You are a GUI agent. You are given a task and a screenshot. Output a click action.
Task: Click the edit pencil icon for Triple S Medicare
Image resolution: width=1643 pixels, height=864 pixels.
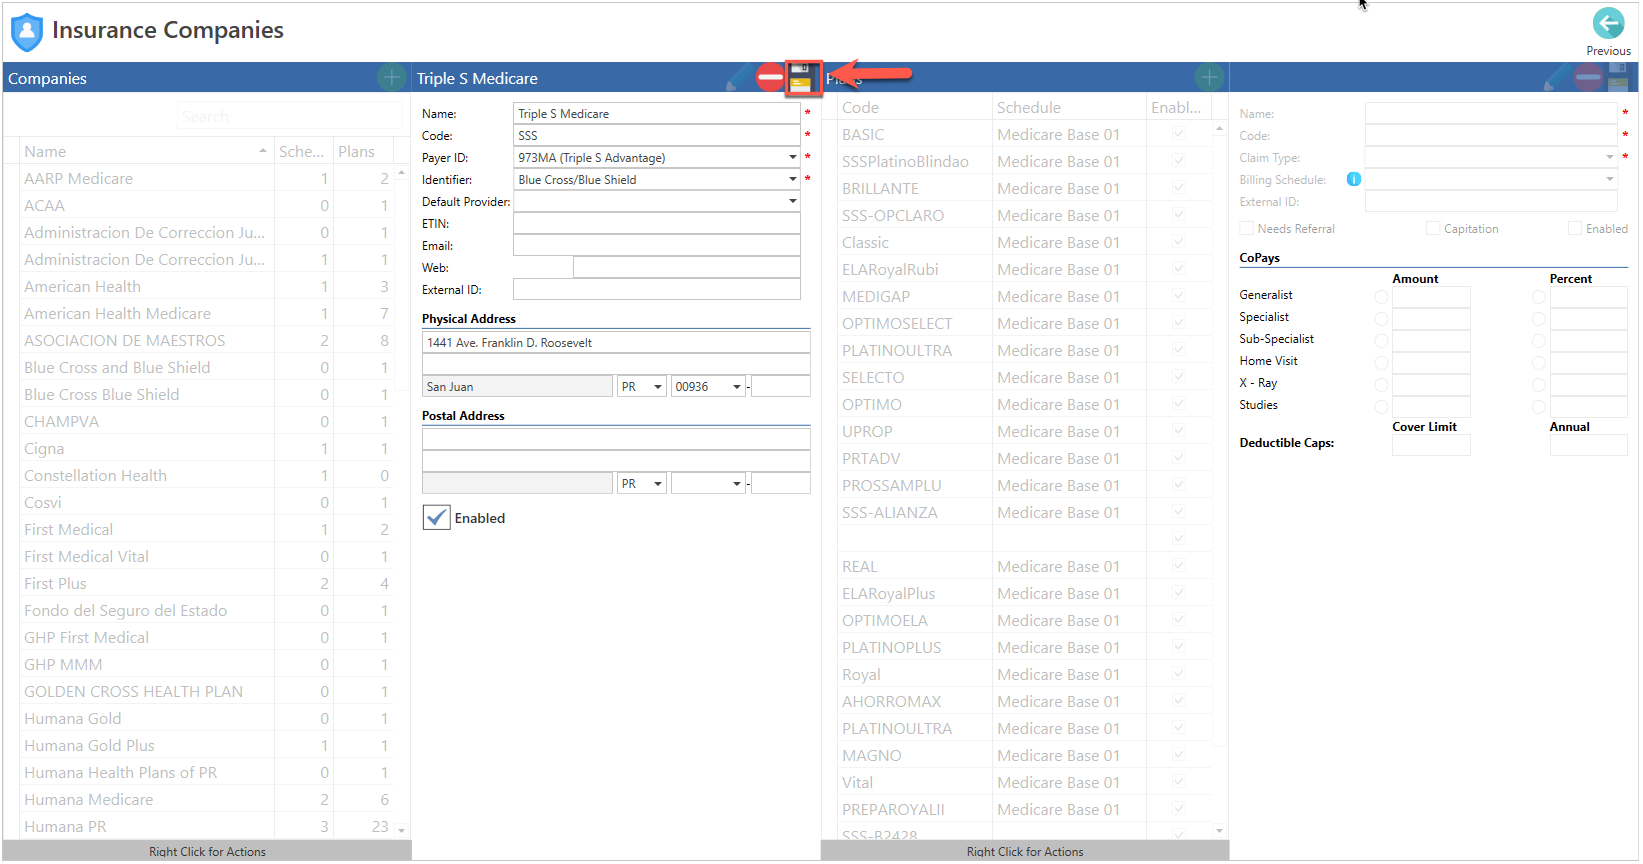click(x=740, y=77)
